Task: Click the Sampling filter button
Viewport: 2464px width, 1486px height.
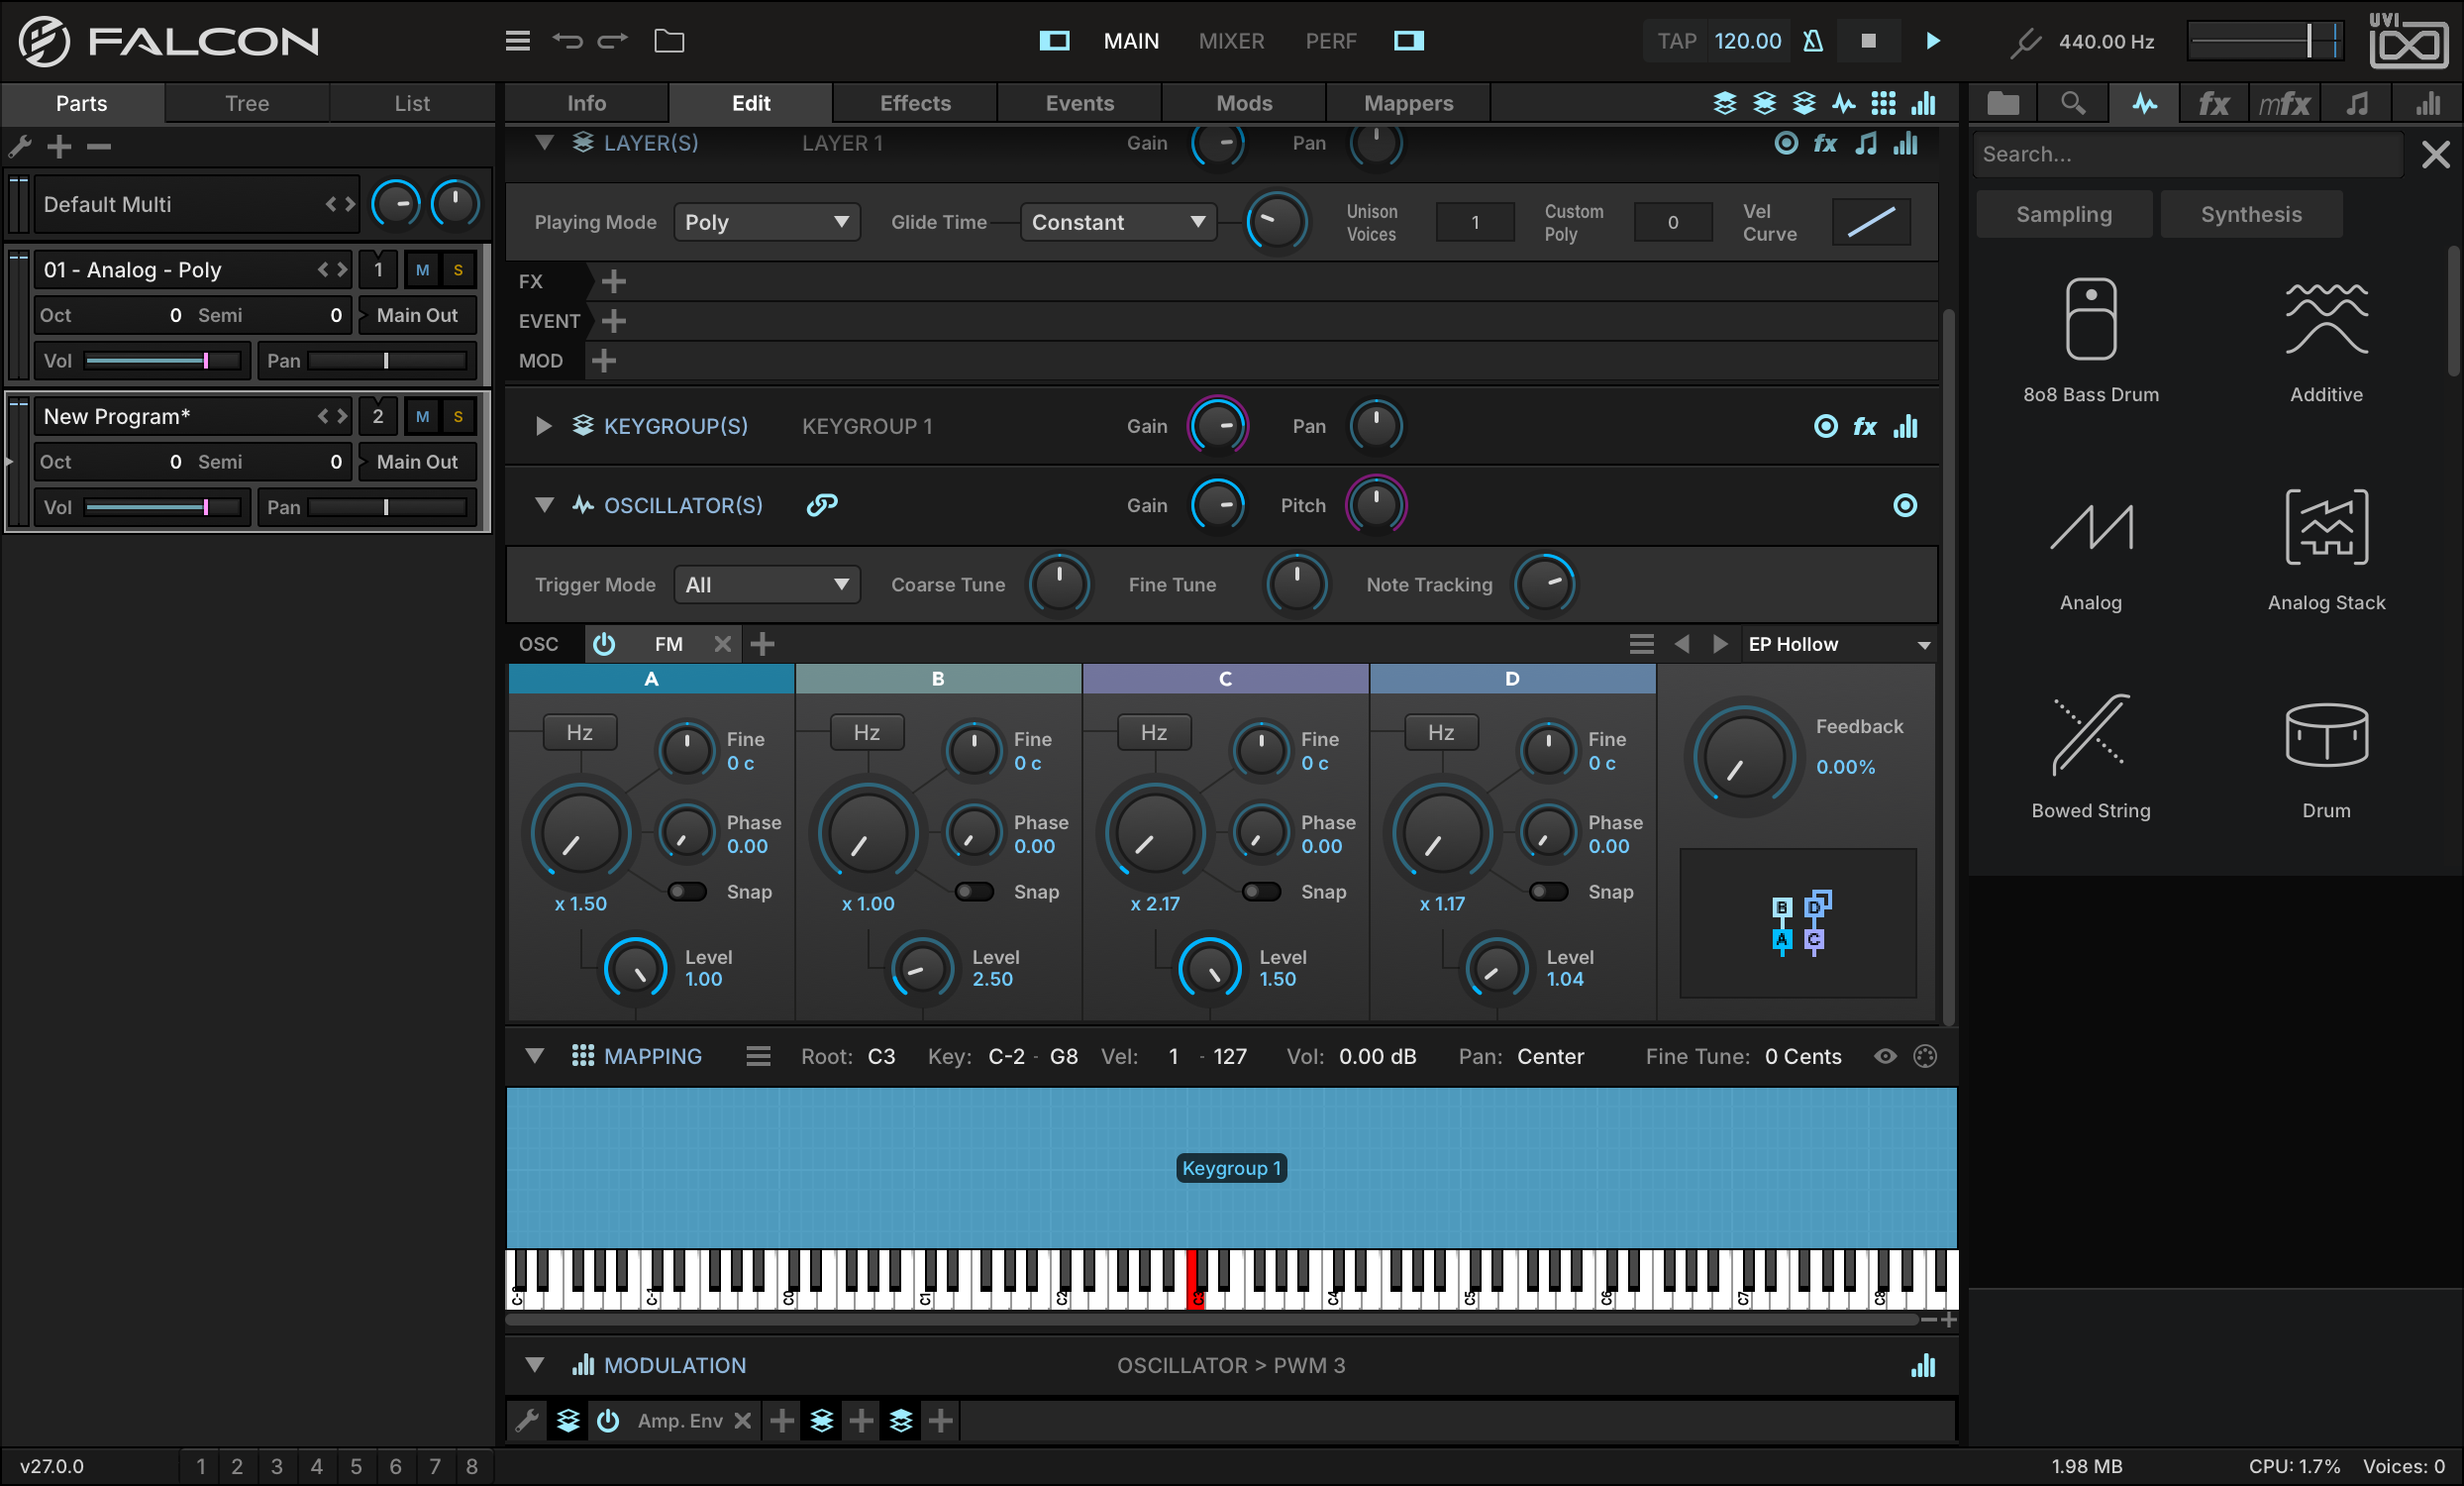Action: tap(2064, 214)
